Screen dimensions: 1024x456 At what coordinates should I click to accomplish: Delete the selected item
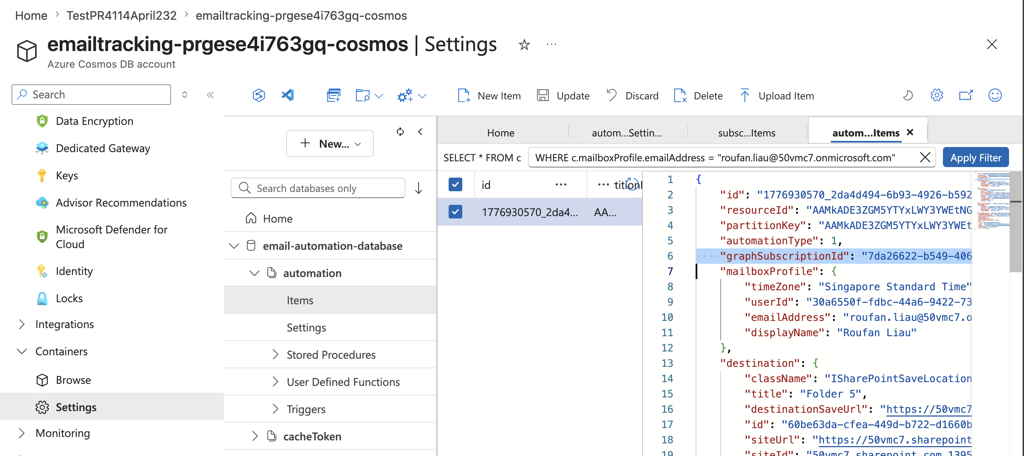(x=698, y=95)
